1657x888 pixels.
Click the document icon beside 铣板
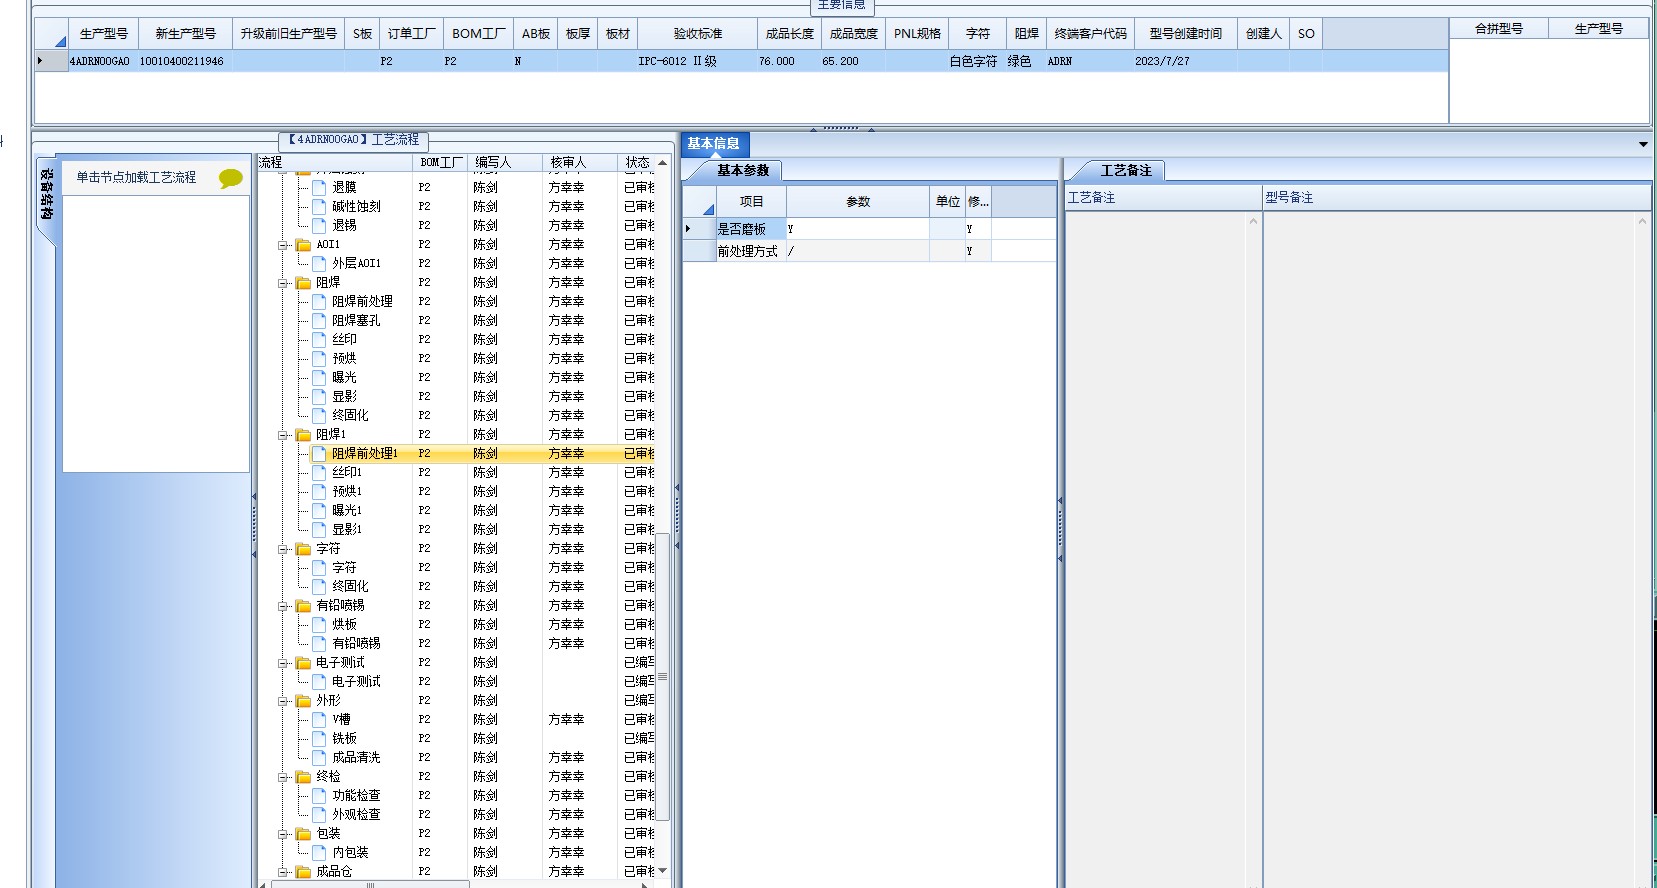pos(320,738)
